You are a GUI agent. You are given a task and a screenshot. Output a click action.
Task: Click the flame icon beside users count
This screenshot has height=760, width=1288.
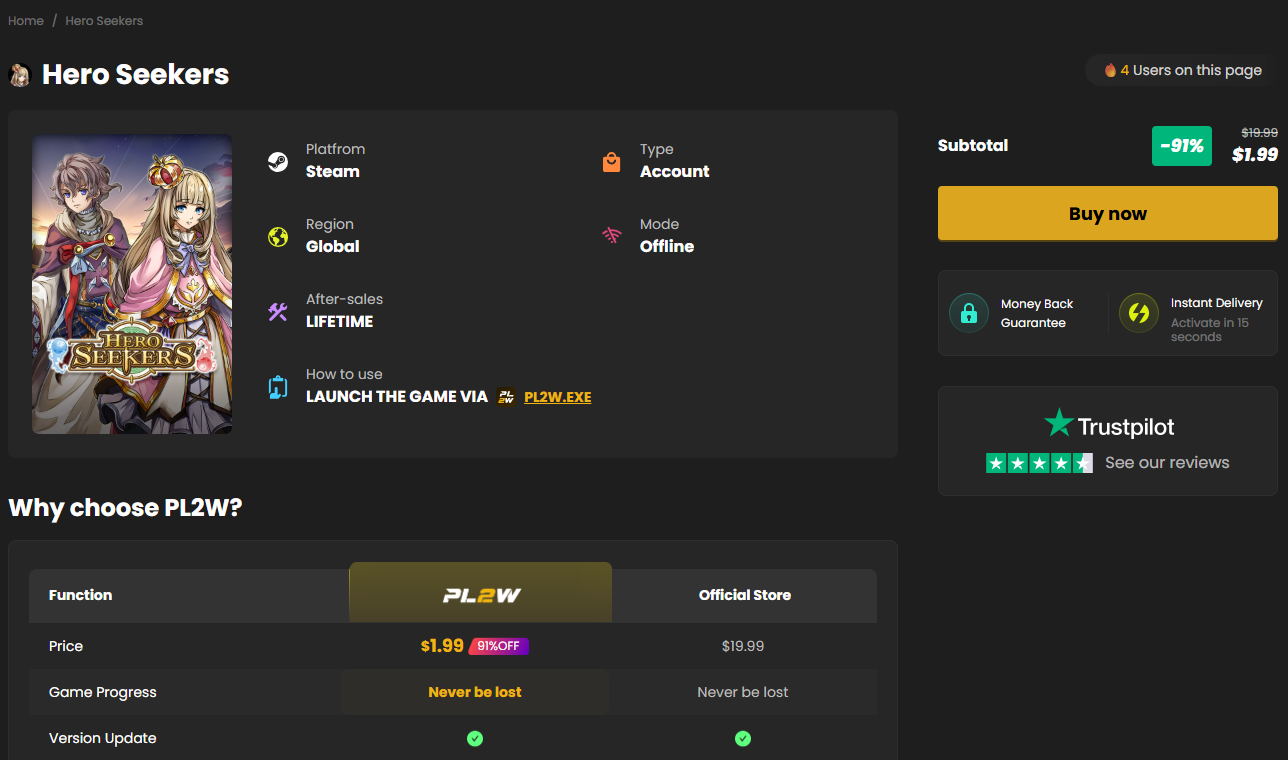point(1110,70)
